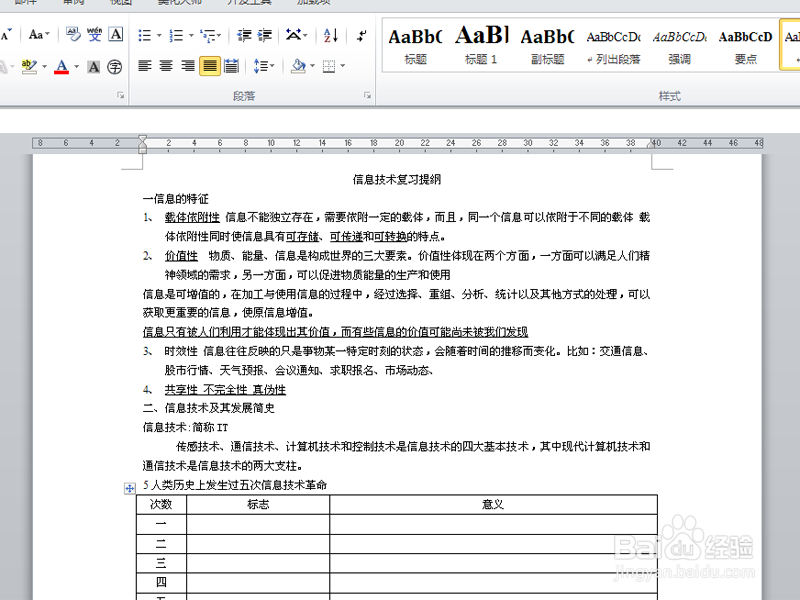
Task: Click the Increase Indent icon
Action: pyautogui.click(x=264, y=35)
